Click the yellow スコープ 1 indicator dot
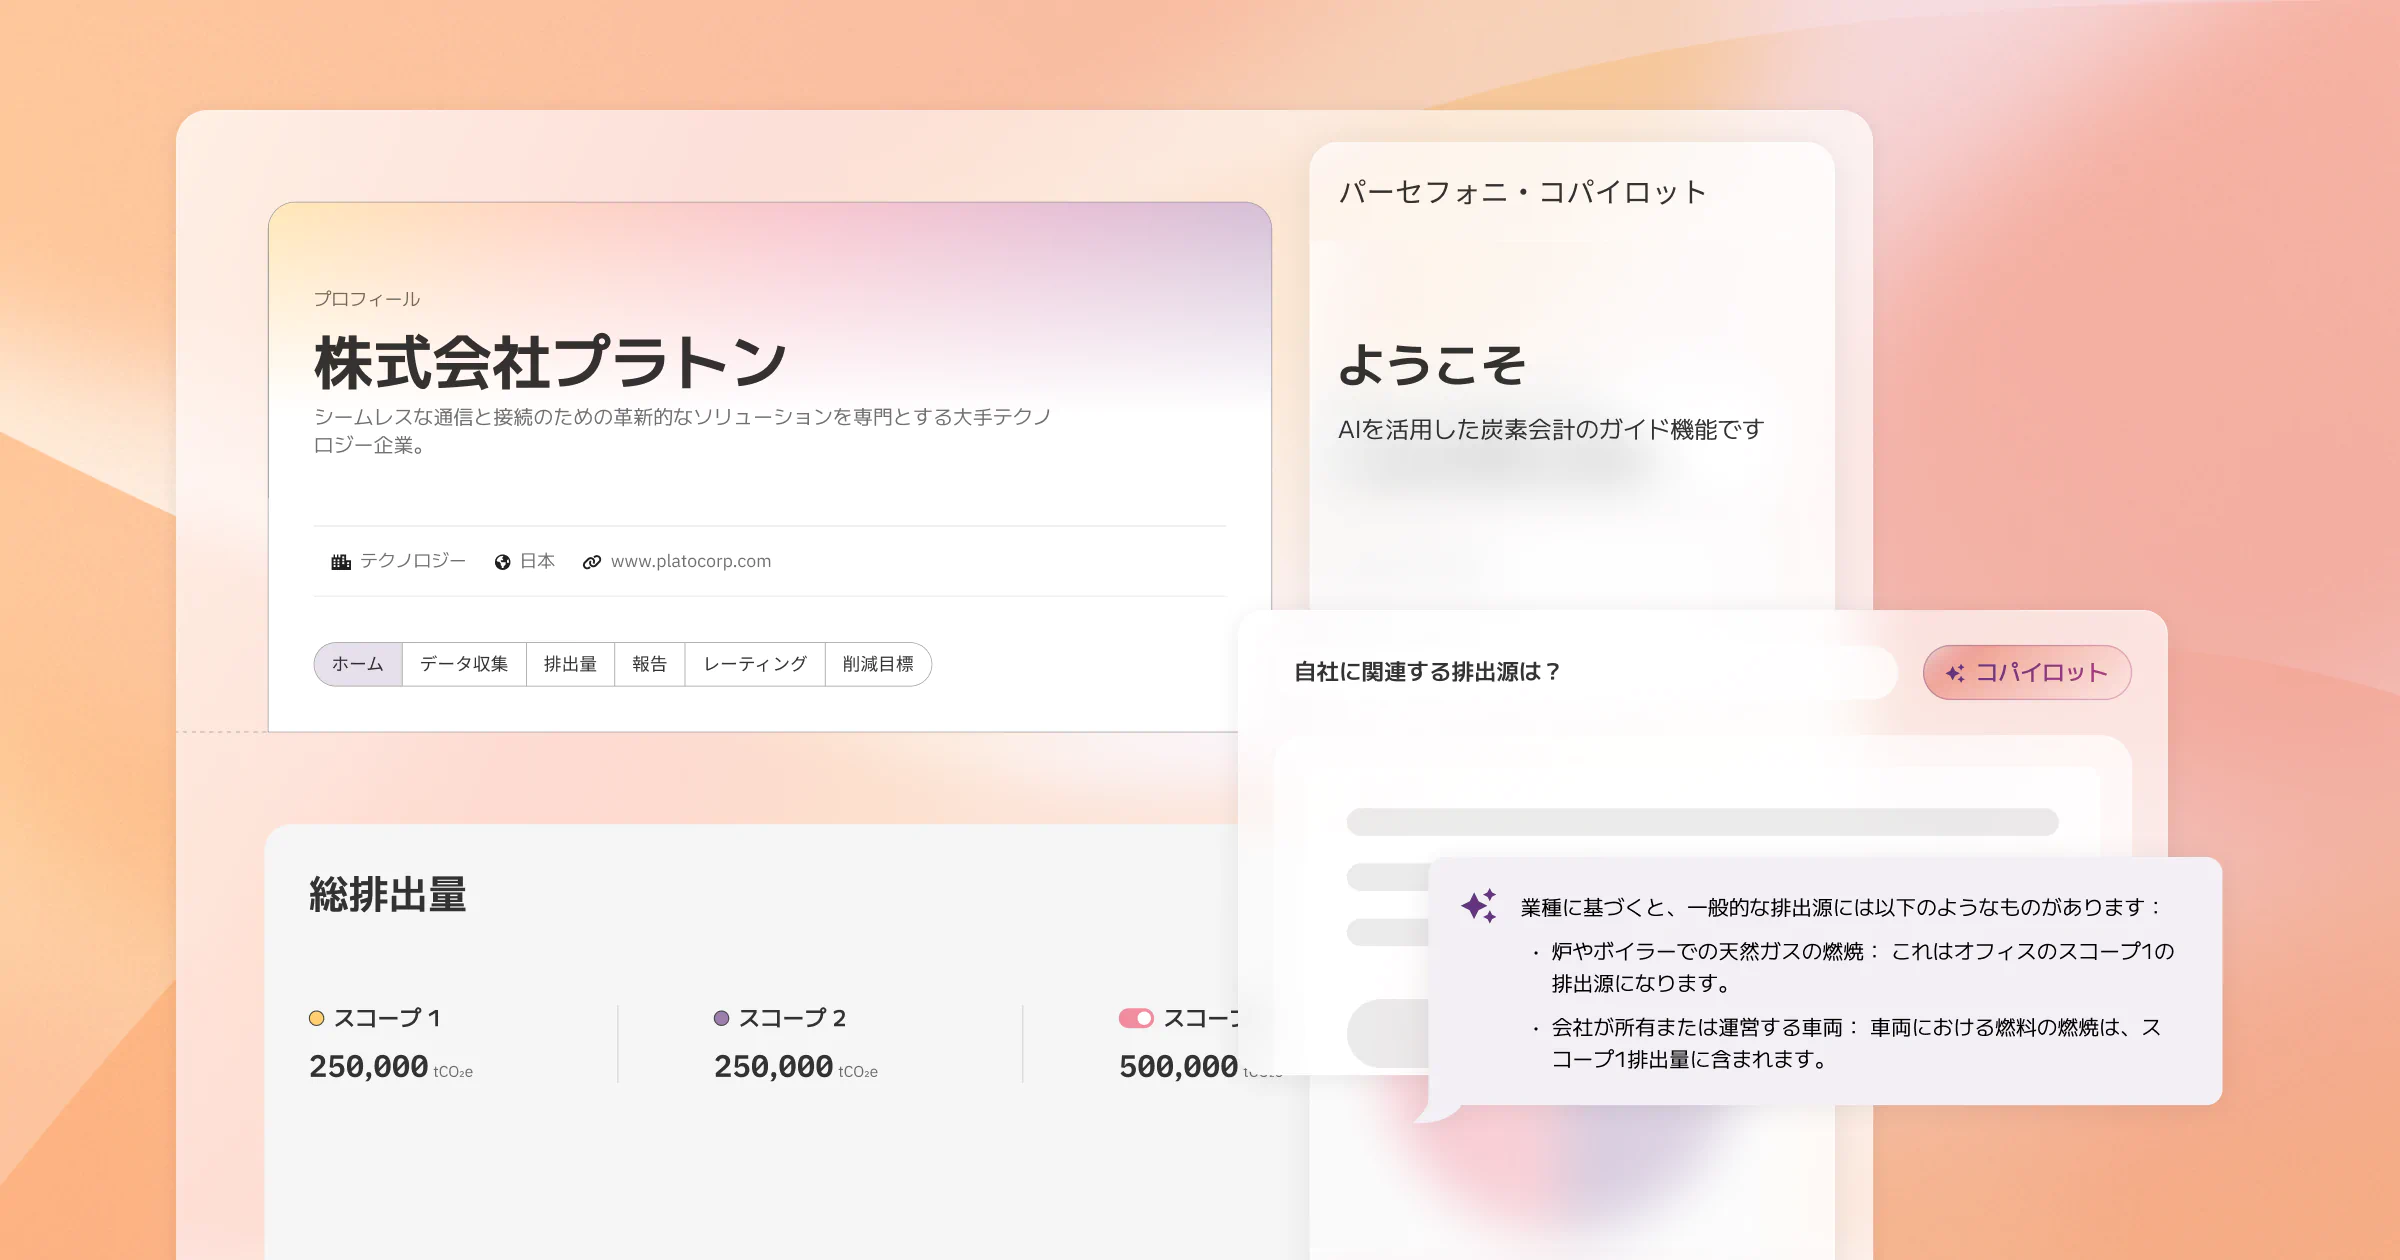2400x1260 pixels. 317,1018
